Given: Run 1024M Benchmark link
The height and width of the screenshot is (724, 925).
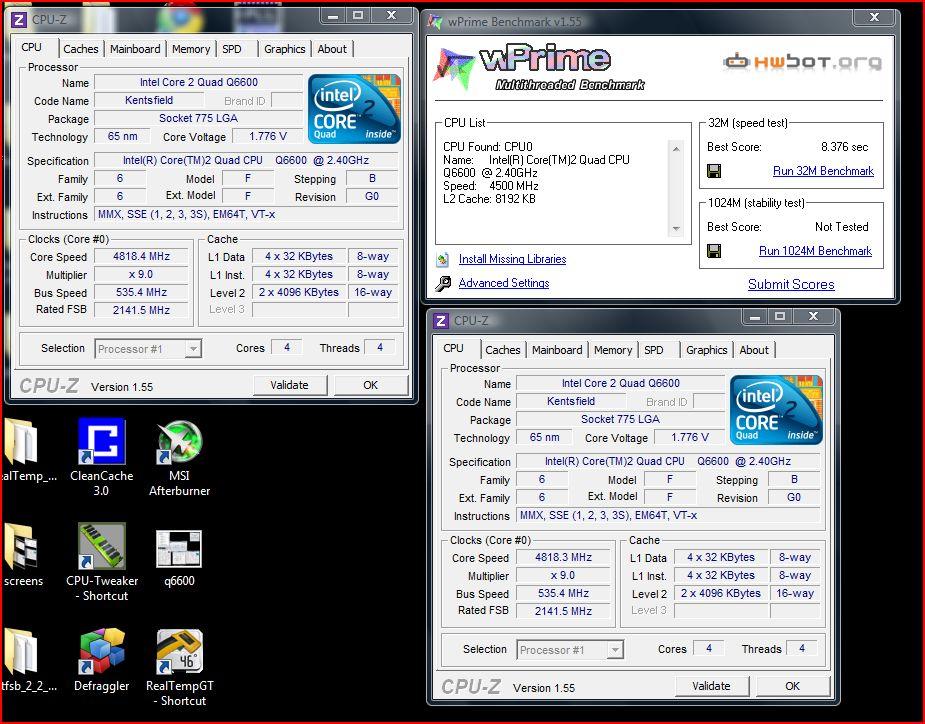Looking at the screenshot, I should coord(815,251).
